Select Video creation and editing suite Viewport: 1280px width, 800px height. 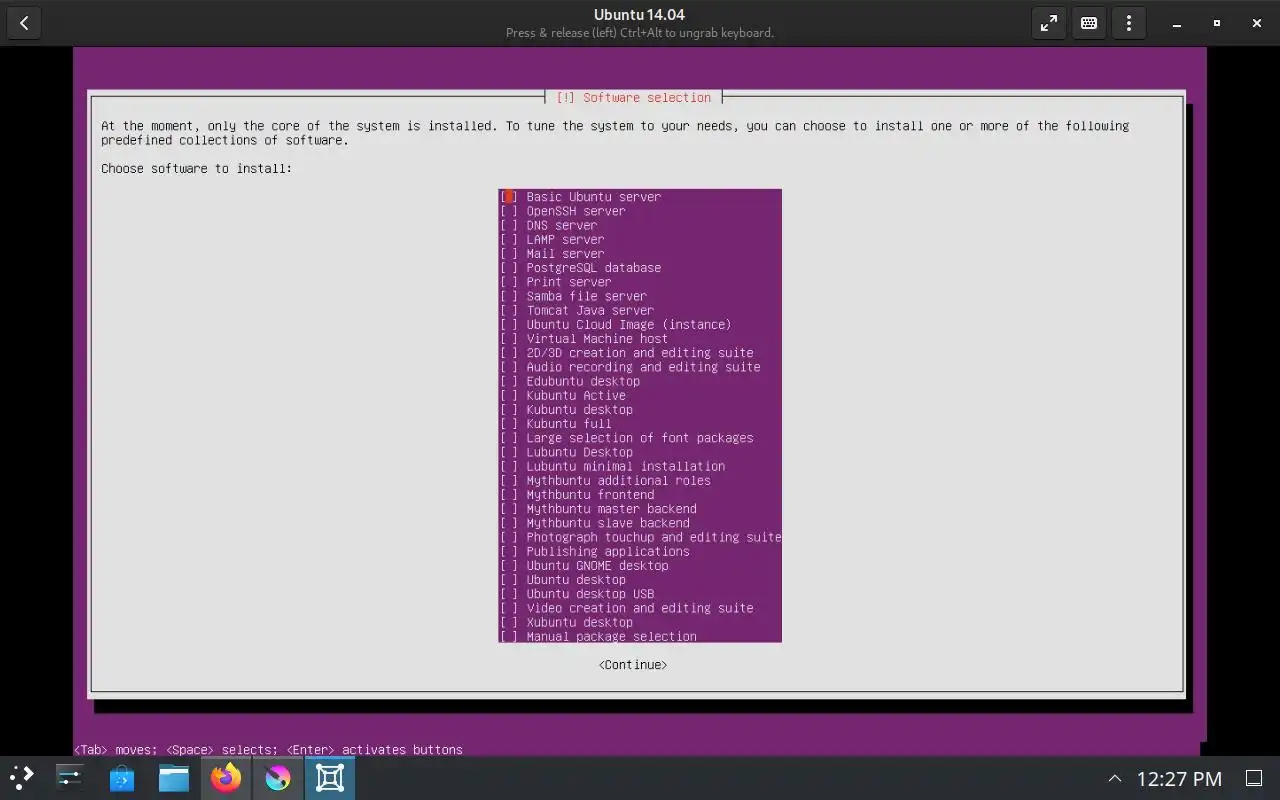(x=640, y=608)
